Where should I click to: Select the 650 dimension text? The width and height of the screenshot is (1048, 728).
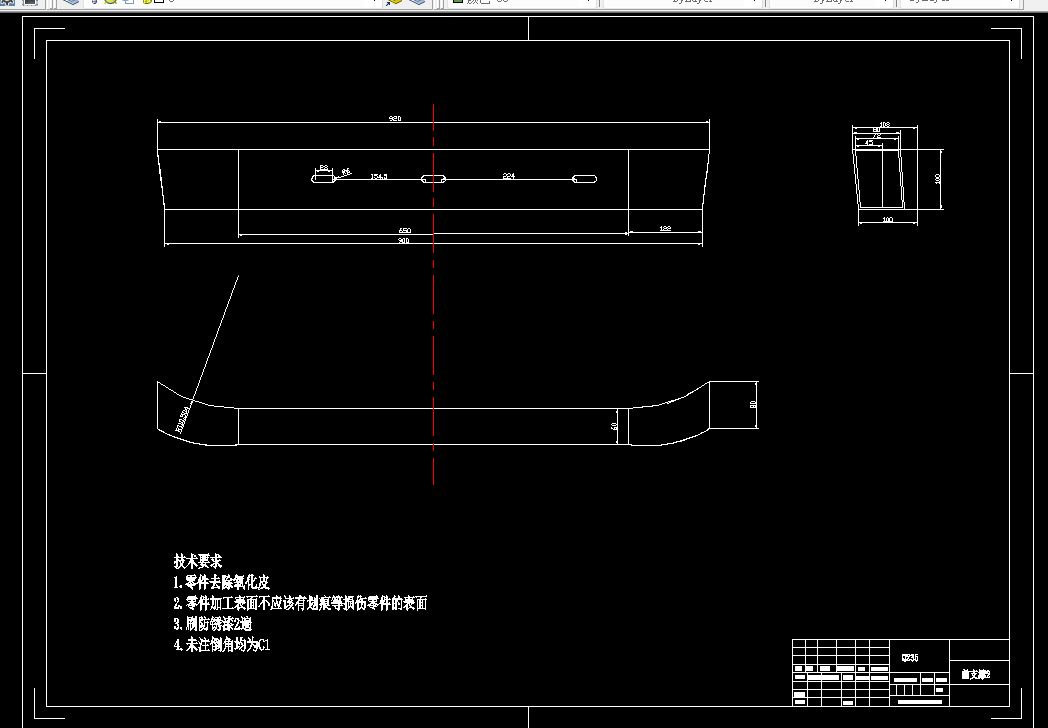coord(404,231)
